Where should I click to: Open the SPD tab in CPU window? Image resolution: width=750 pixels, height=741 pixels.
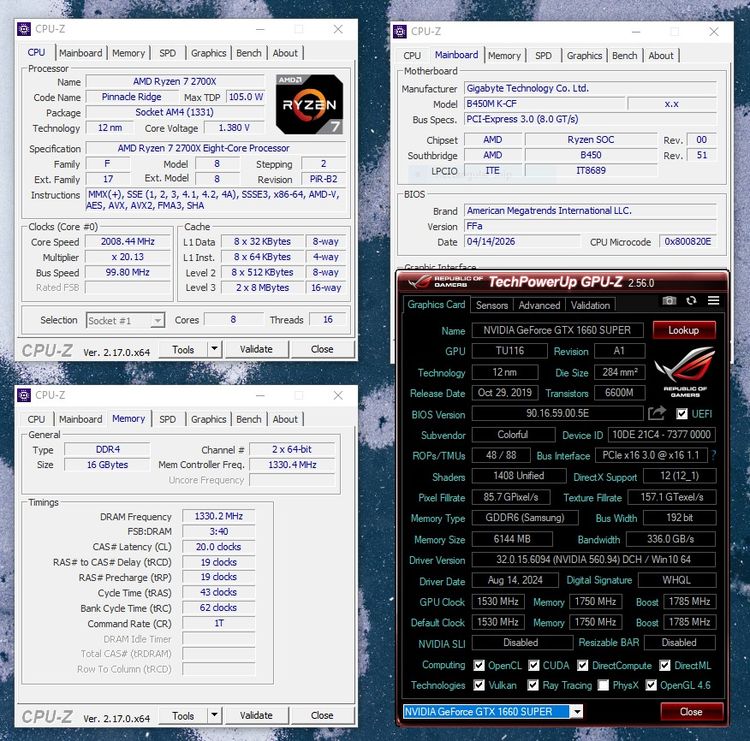167,53
